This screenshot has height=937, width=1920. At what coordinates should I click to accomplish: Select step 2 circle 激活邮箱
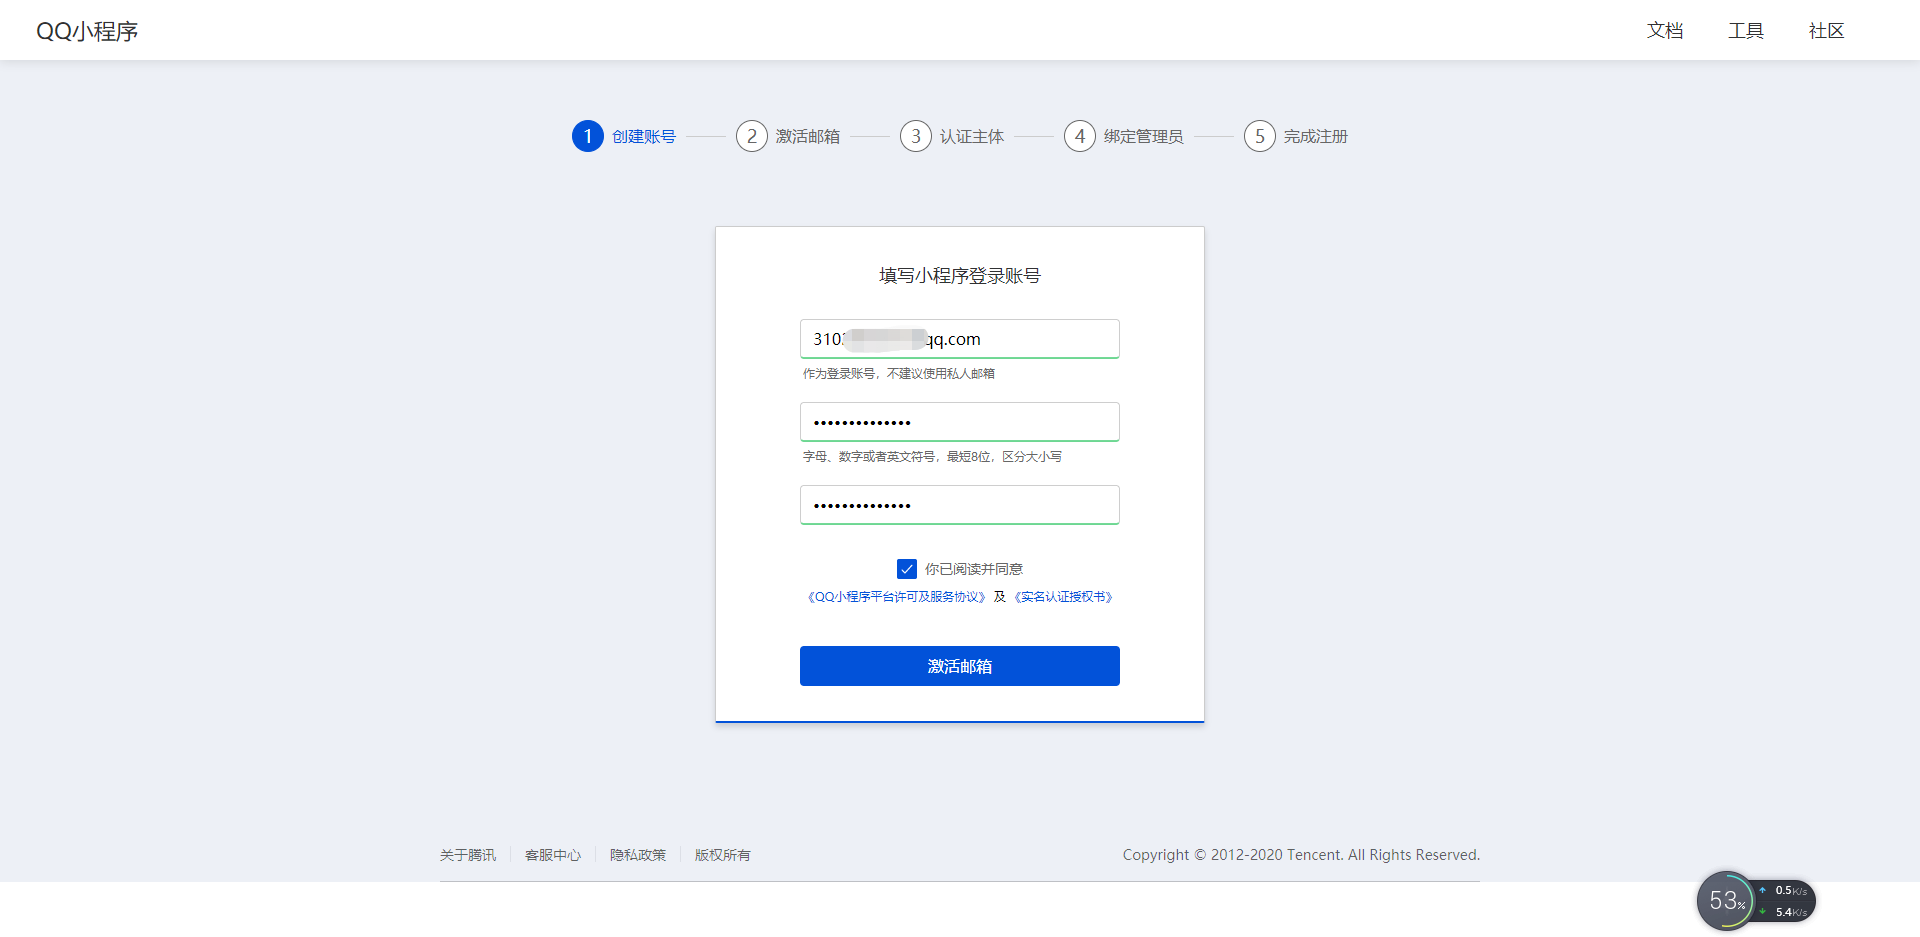pyautogui.click(x=752, y=136)
